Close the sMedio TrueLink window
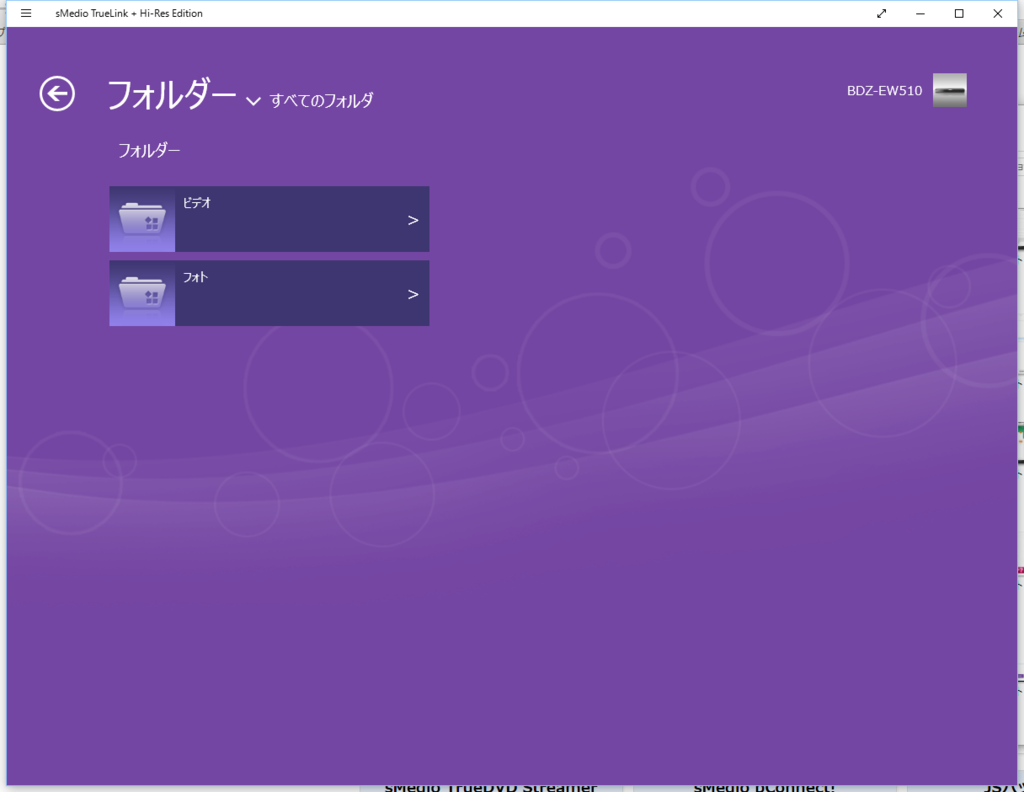This screenshot has width=1024, height=792. (x=997, y=13)
